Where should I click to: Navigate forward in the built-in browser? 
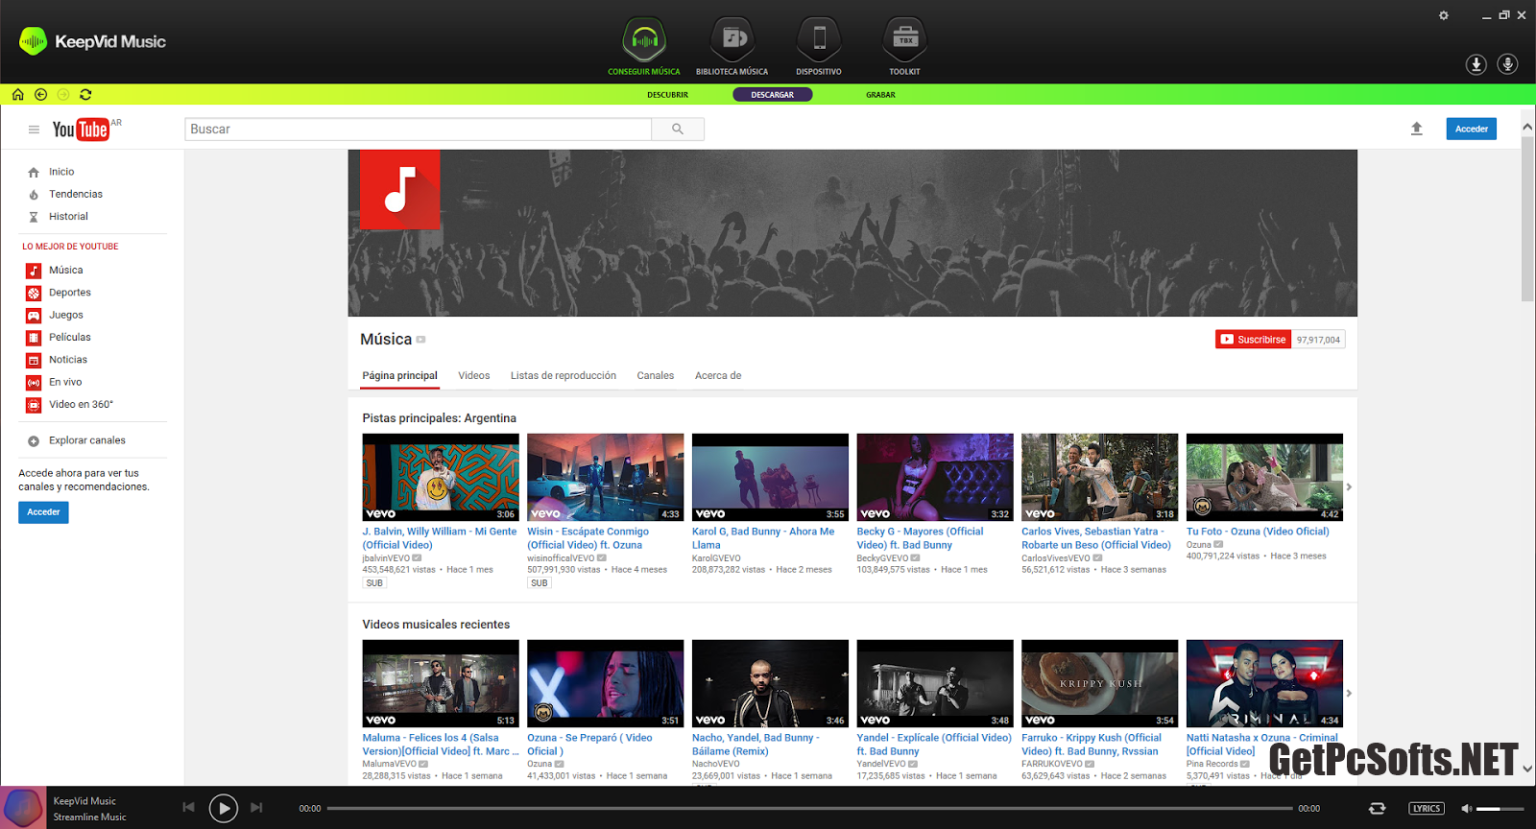pyautogui.click(x=63, y=94)
